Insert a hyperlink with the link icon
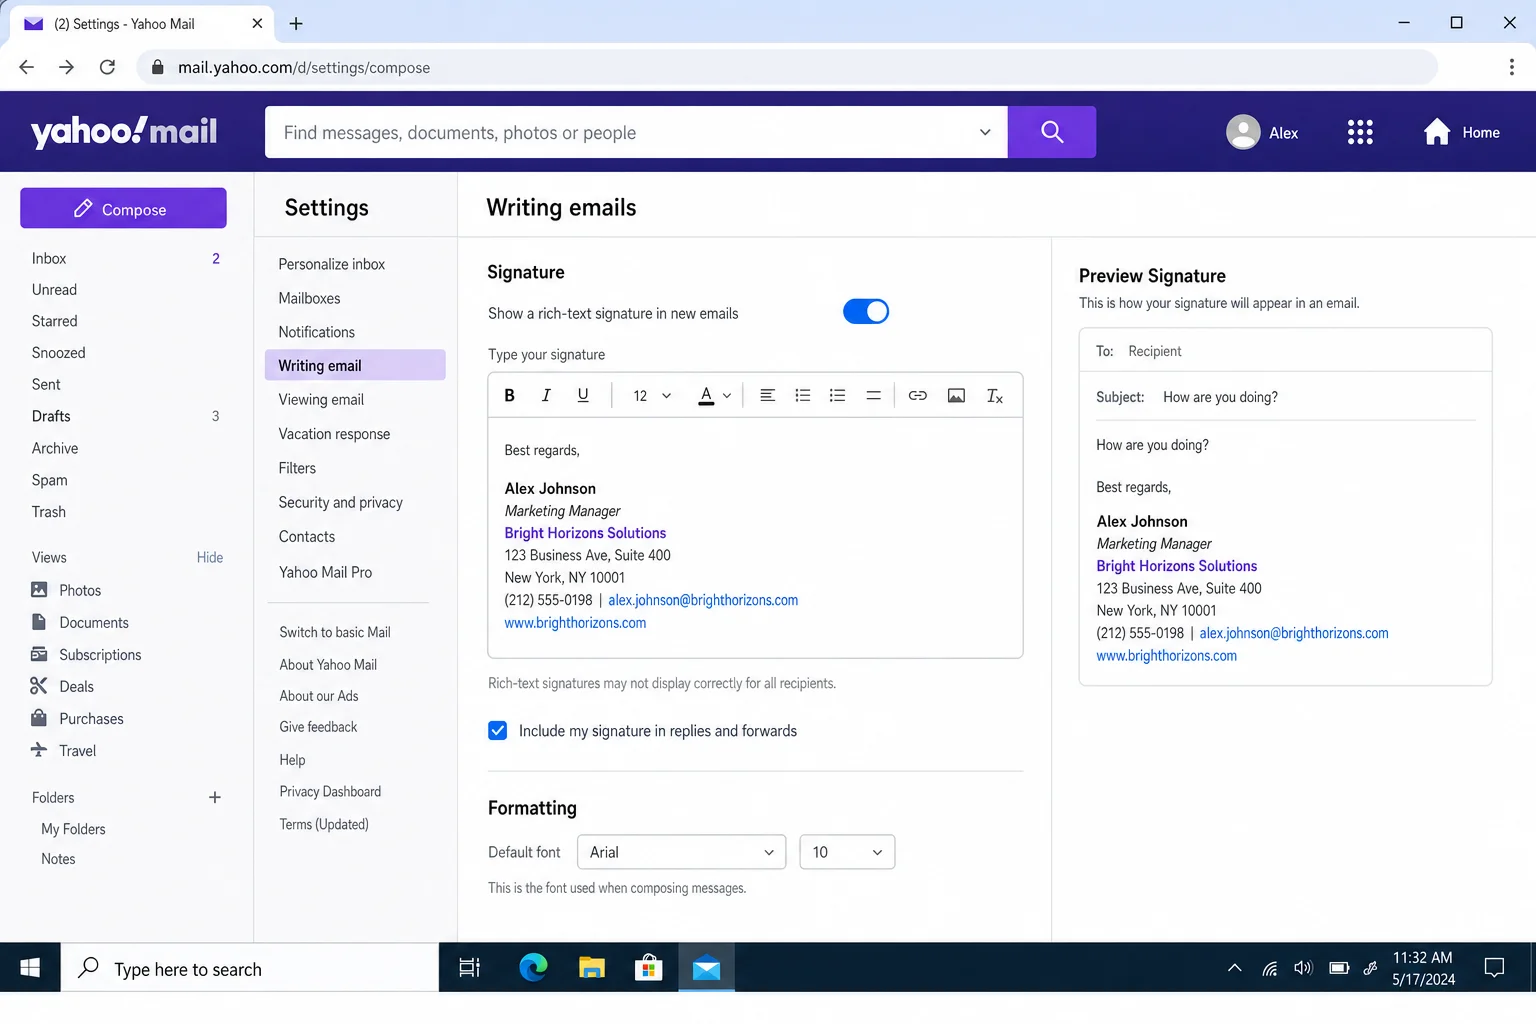 (917, 396)
